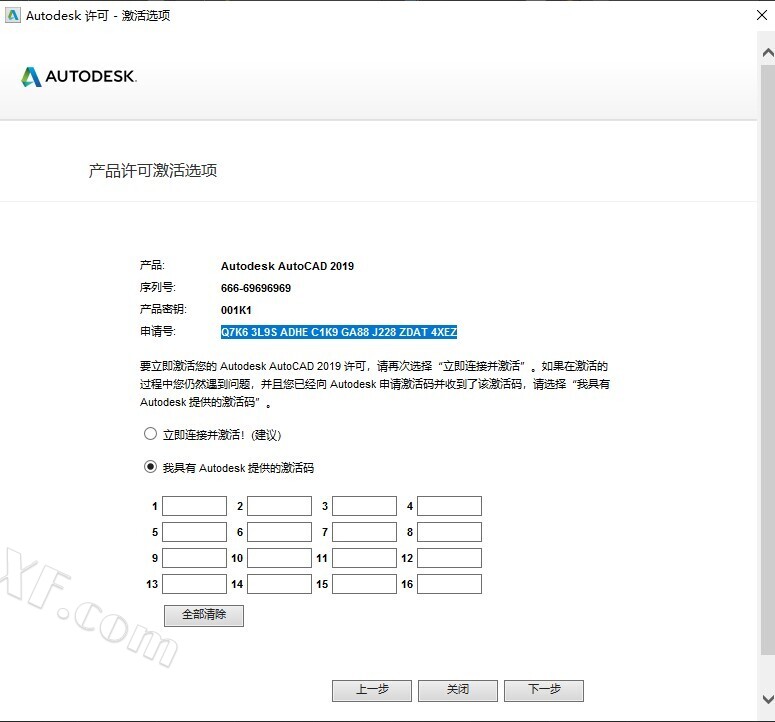775x722 pixels.
Task: Click the 上一步 back button
Action: [372, 690]
